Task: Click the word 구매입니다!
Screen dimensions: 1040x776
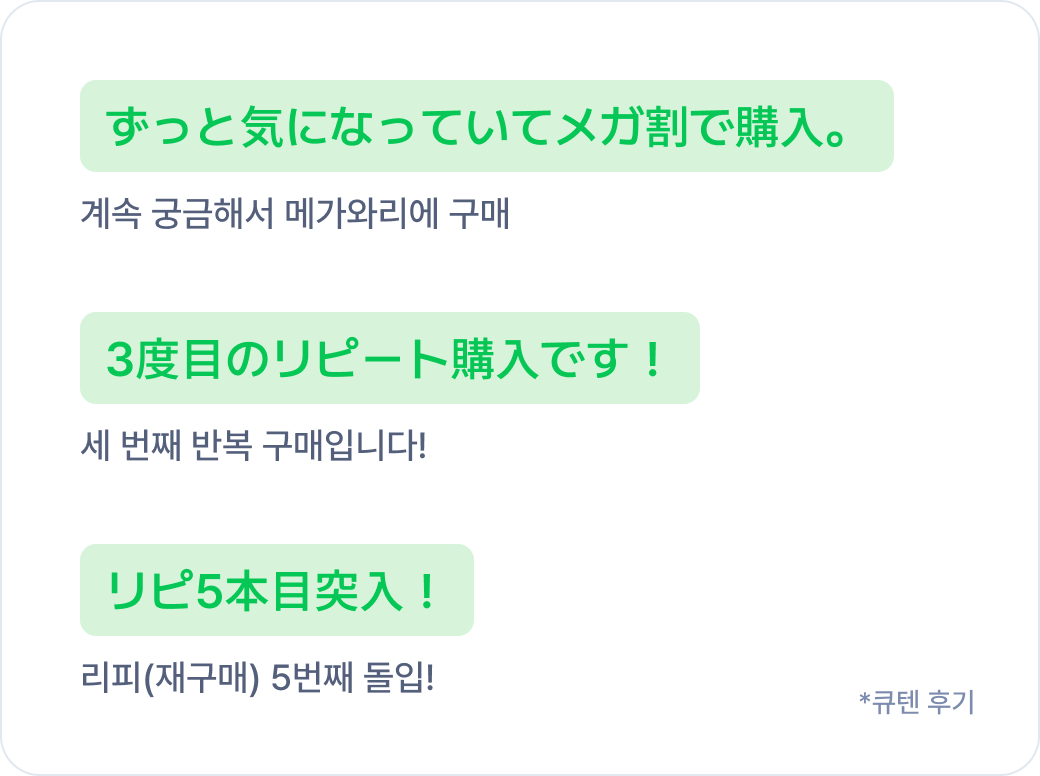Action: click(x=345, y=445)
